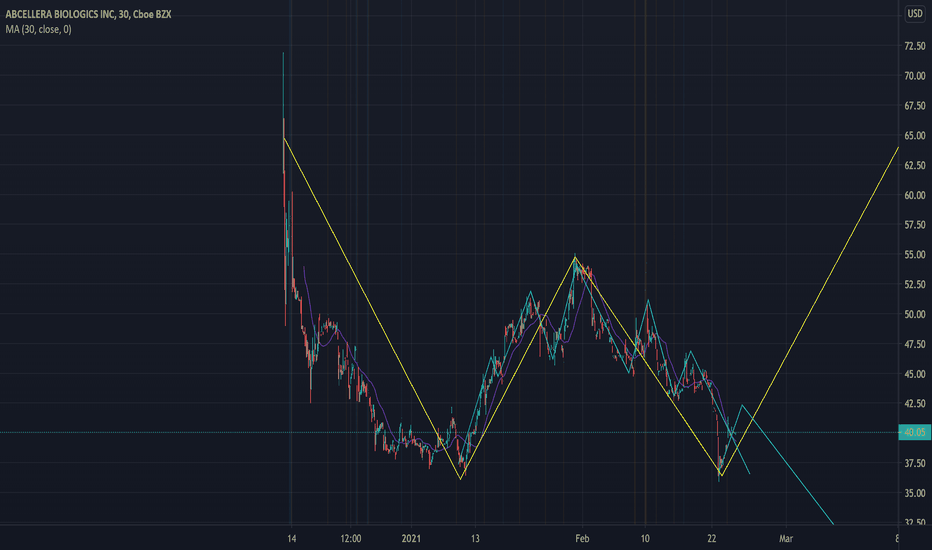Open the USD currency selector
This screenshot has height=550, width=932.
(915, 14)
